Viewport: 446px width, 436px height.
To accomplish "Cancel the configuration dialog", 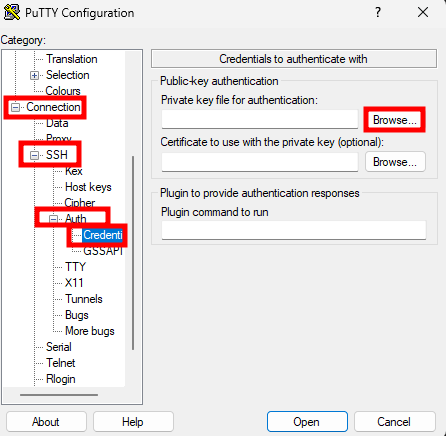I will [395, 422].
